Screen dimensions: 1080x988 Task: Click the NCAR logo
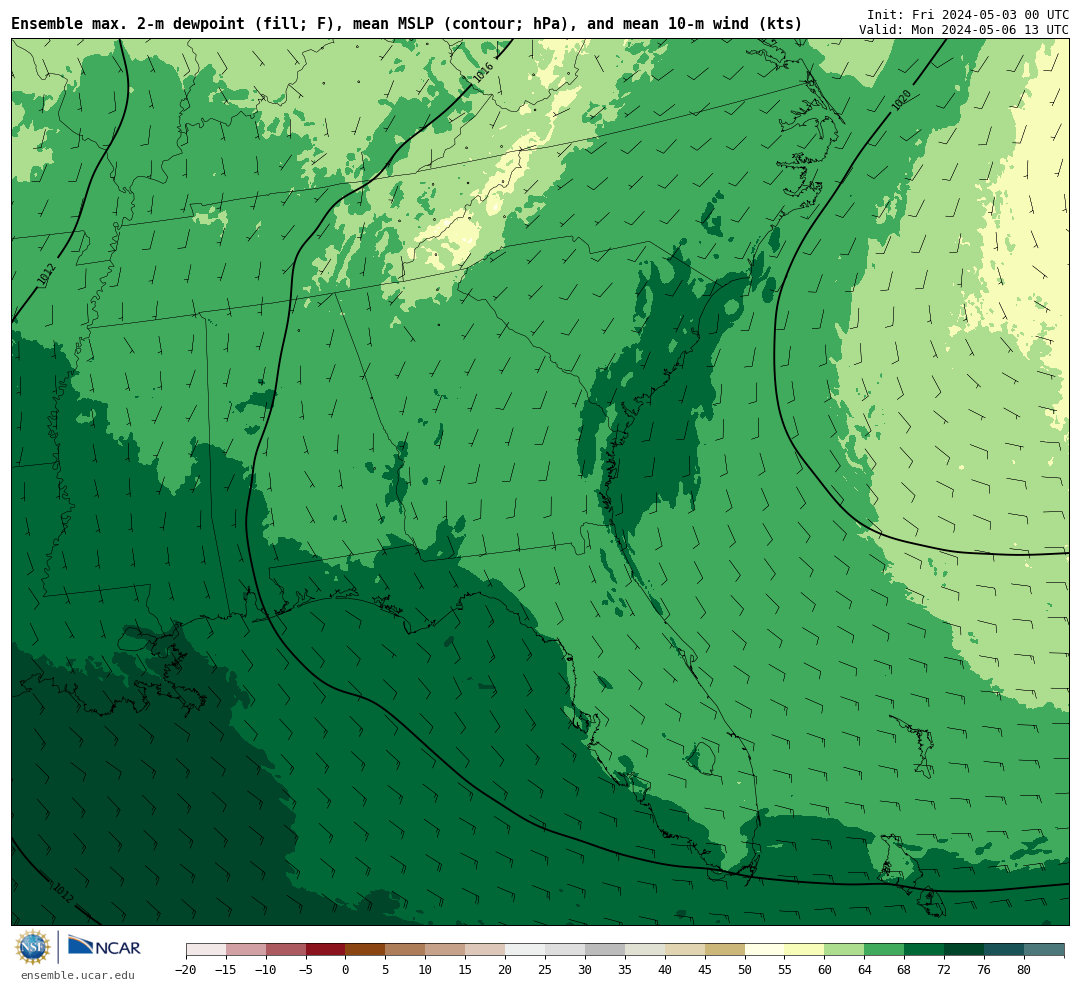tap(104, 946)
